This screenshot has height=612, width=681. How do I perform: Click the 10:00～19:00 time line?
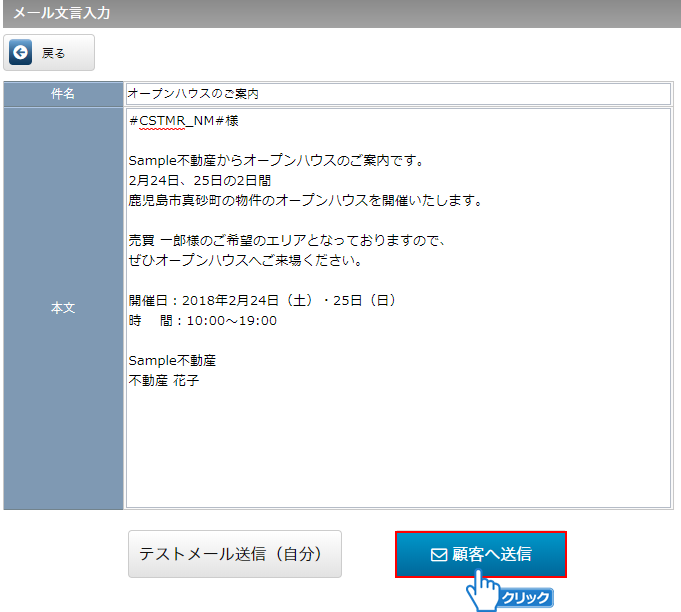coord(203,321)
